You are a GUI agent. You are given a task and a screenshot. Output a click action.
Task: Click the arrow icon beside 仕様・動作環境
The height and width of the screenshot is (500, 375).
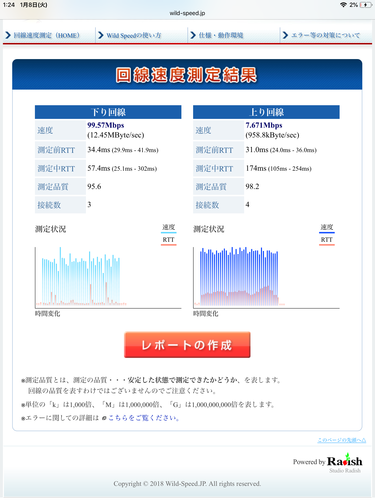point(193,35)
